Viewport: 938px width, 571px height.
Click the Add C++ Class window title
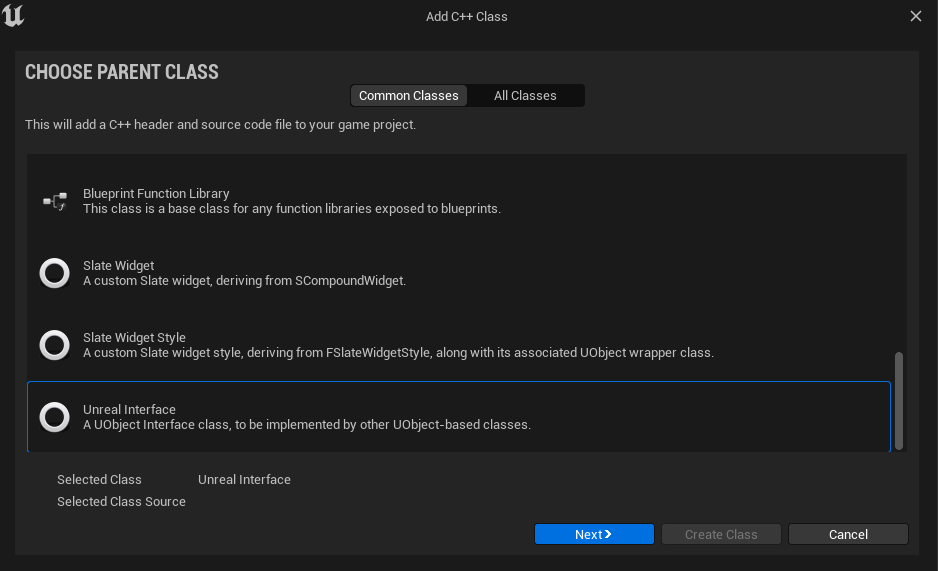coord(467,17)
